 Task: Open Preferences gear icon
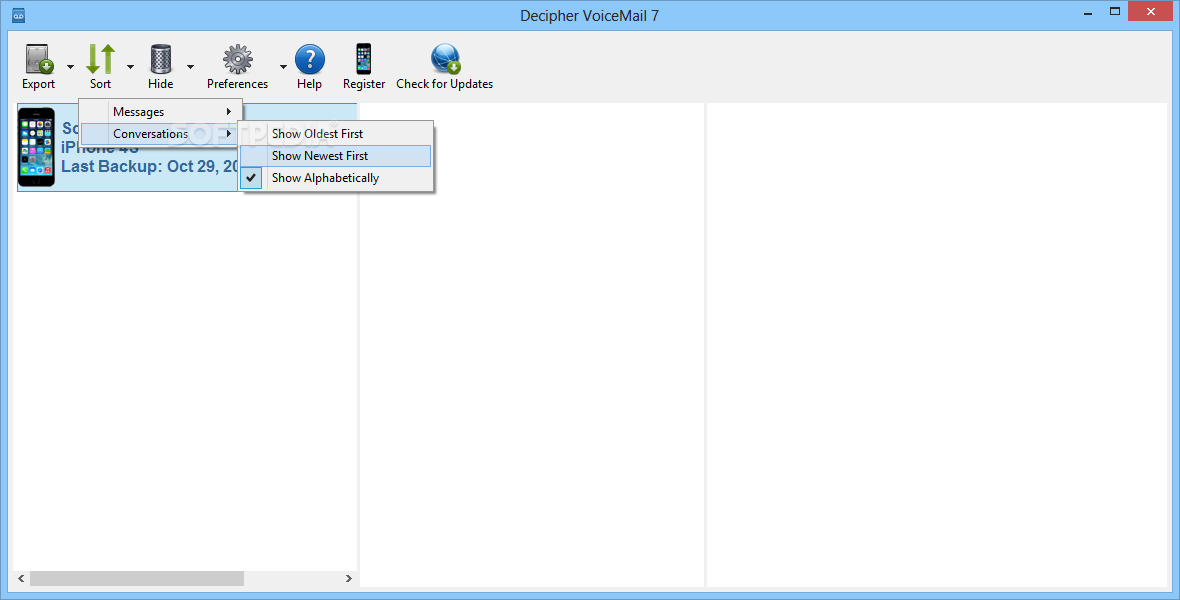coord(237,59)
